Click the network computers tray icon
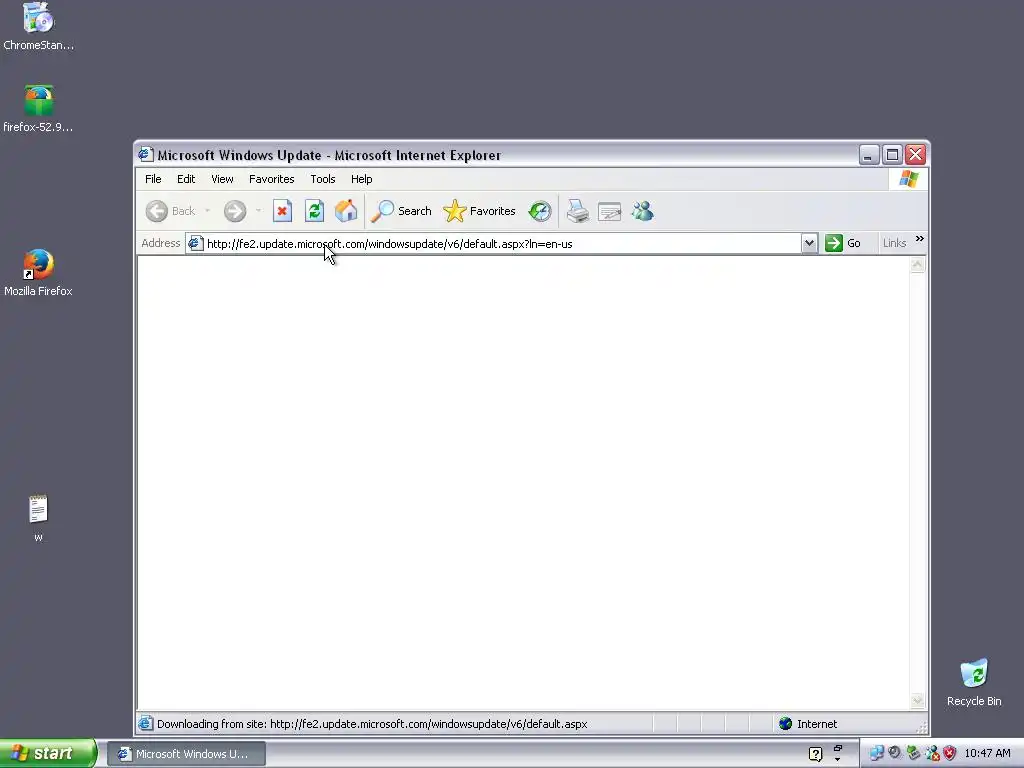This screenshot has width=1024, height=768. click(876, 753)
